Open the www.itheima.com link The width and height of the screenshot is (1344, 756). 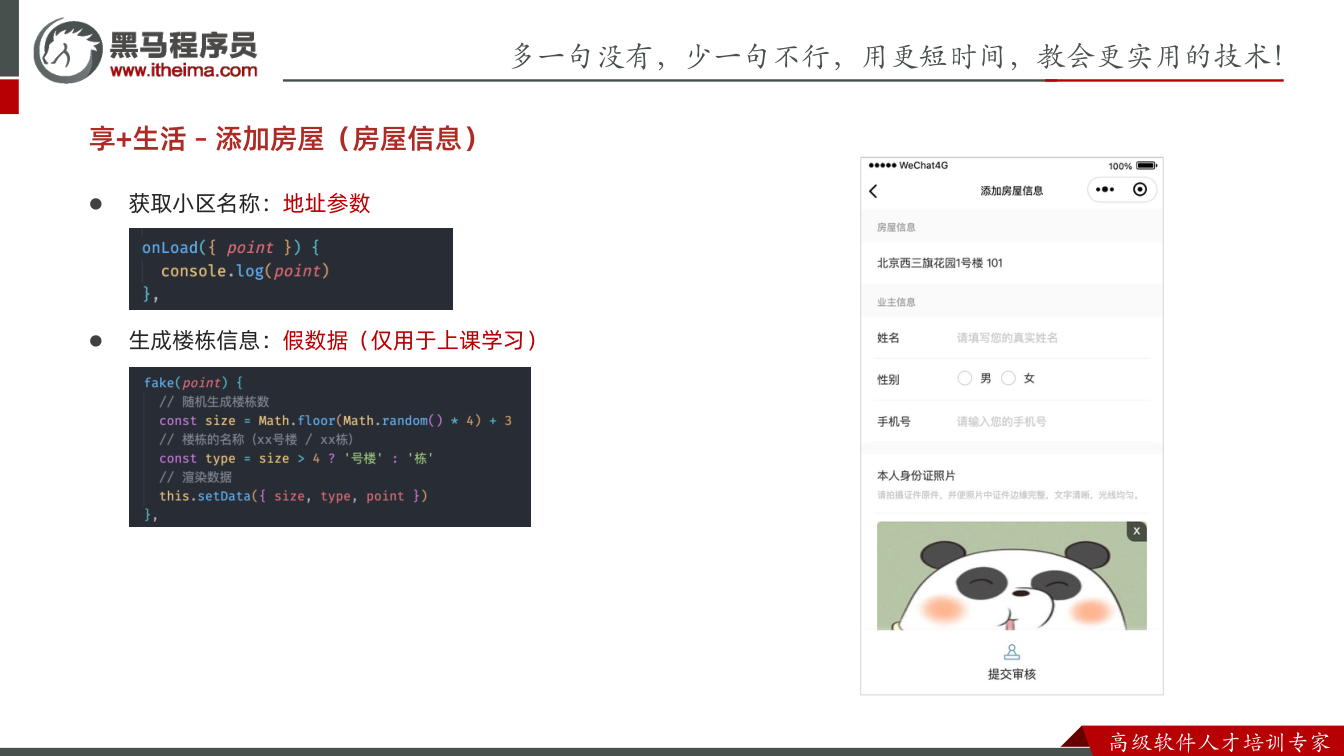184,70
